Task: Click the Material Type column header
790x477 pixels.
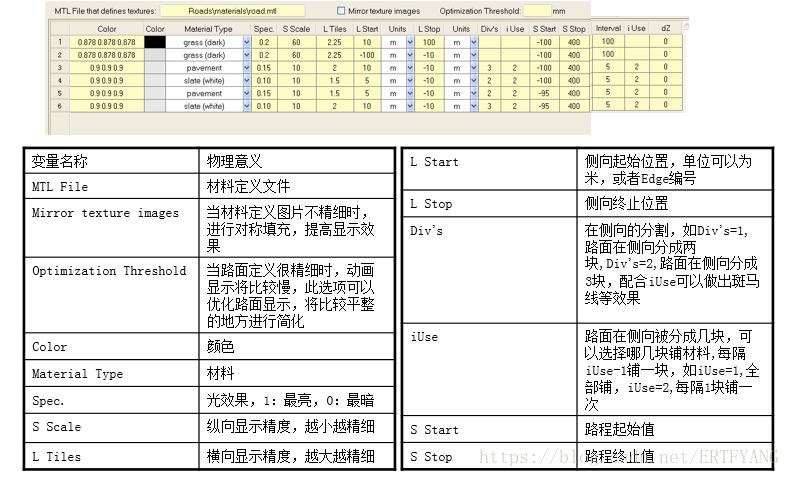Action: (208, 29)
